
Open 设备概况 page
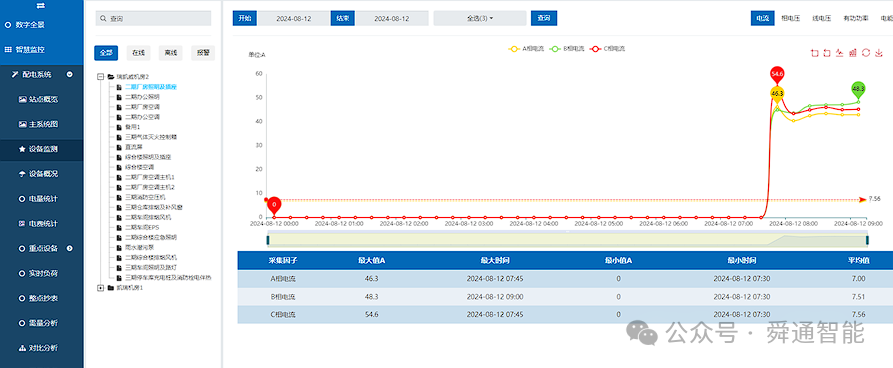coord(42,174)
